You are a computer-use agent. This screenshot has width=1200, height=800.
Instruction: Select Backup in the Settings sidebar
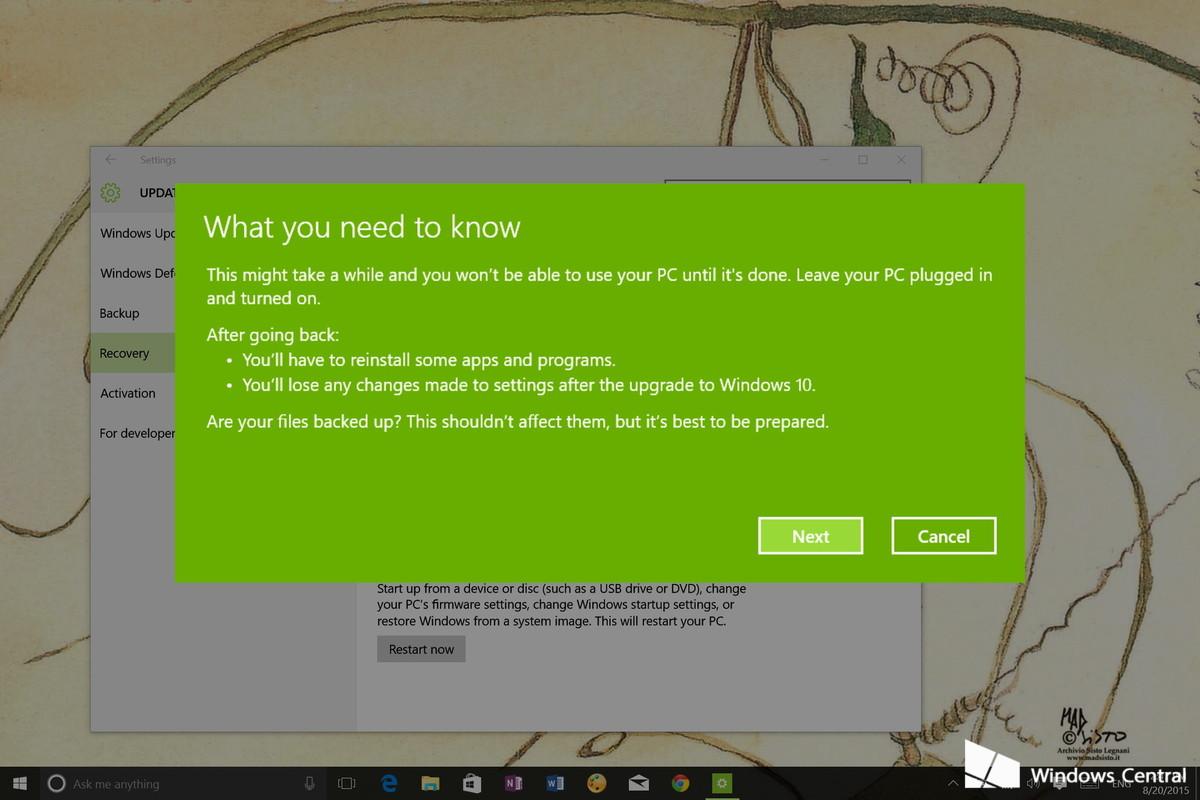pos(132,313)
